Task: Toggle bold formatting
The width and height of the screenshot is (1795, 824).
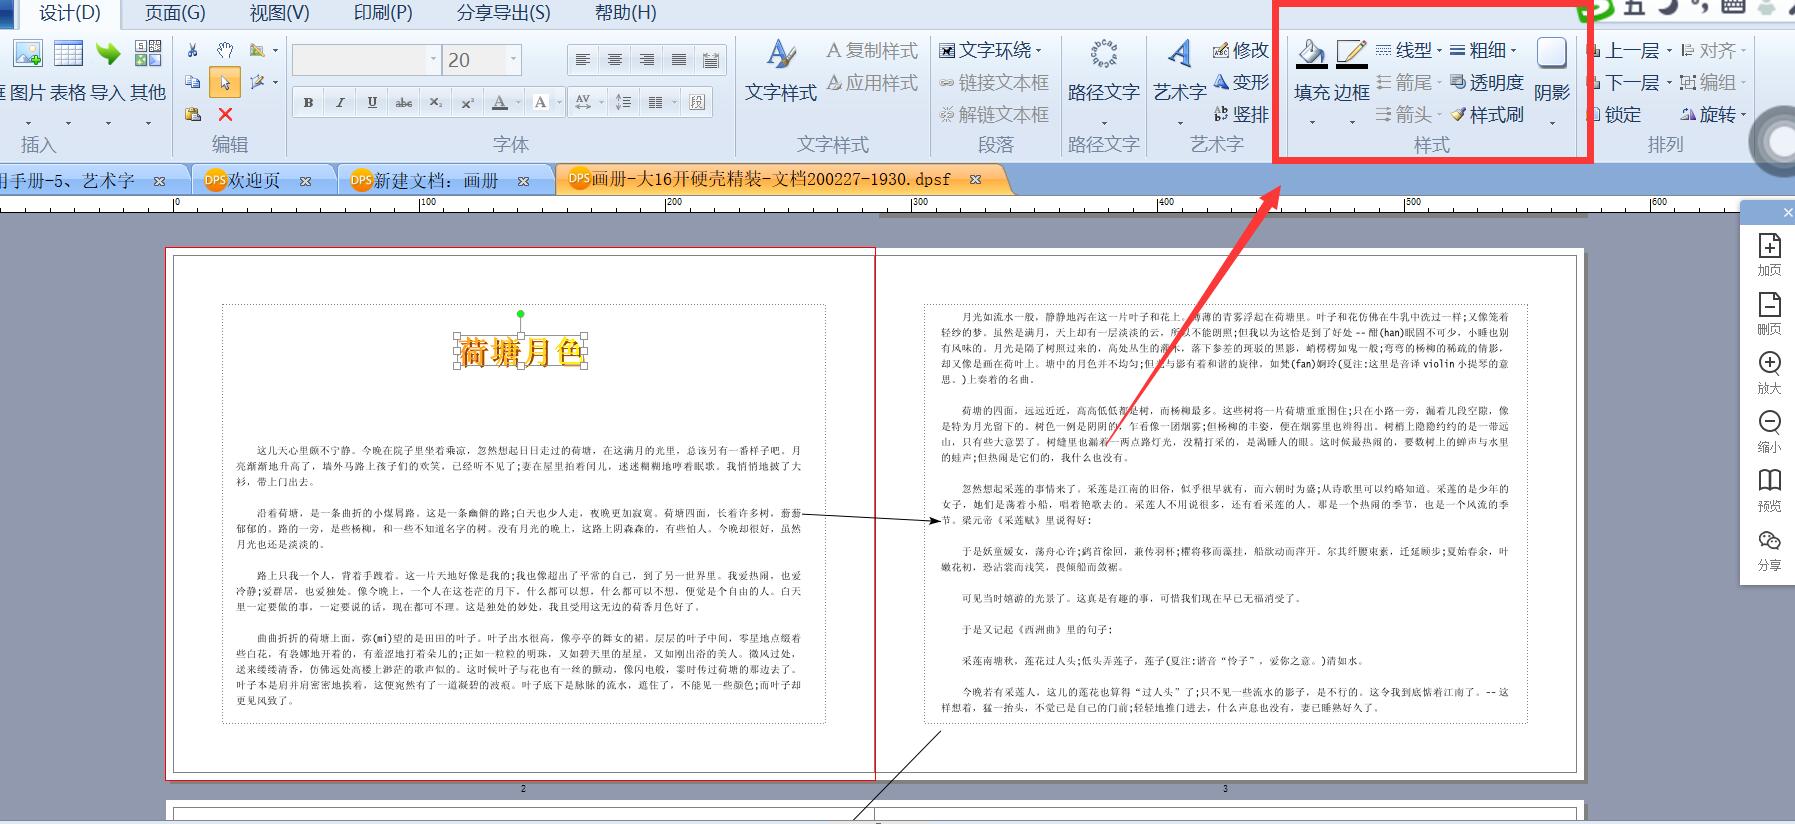Action: click(308, 102)
